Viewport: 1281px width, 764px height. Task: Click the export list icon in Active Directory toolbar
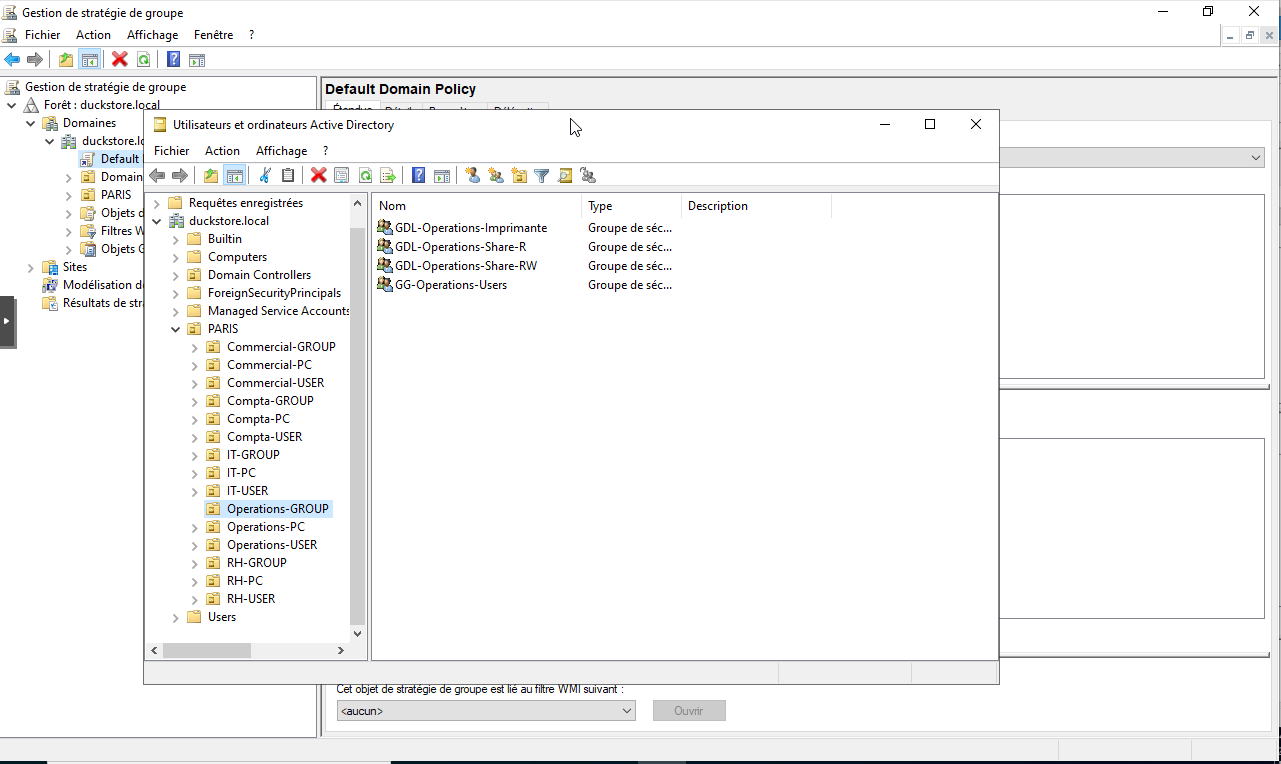click(x=388, y=176)
